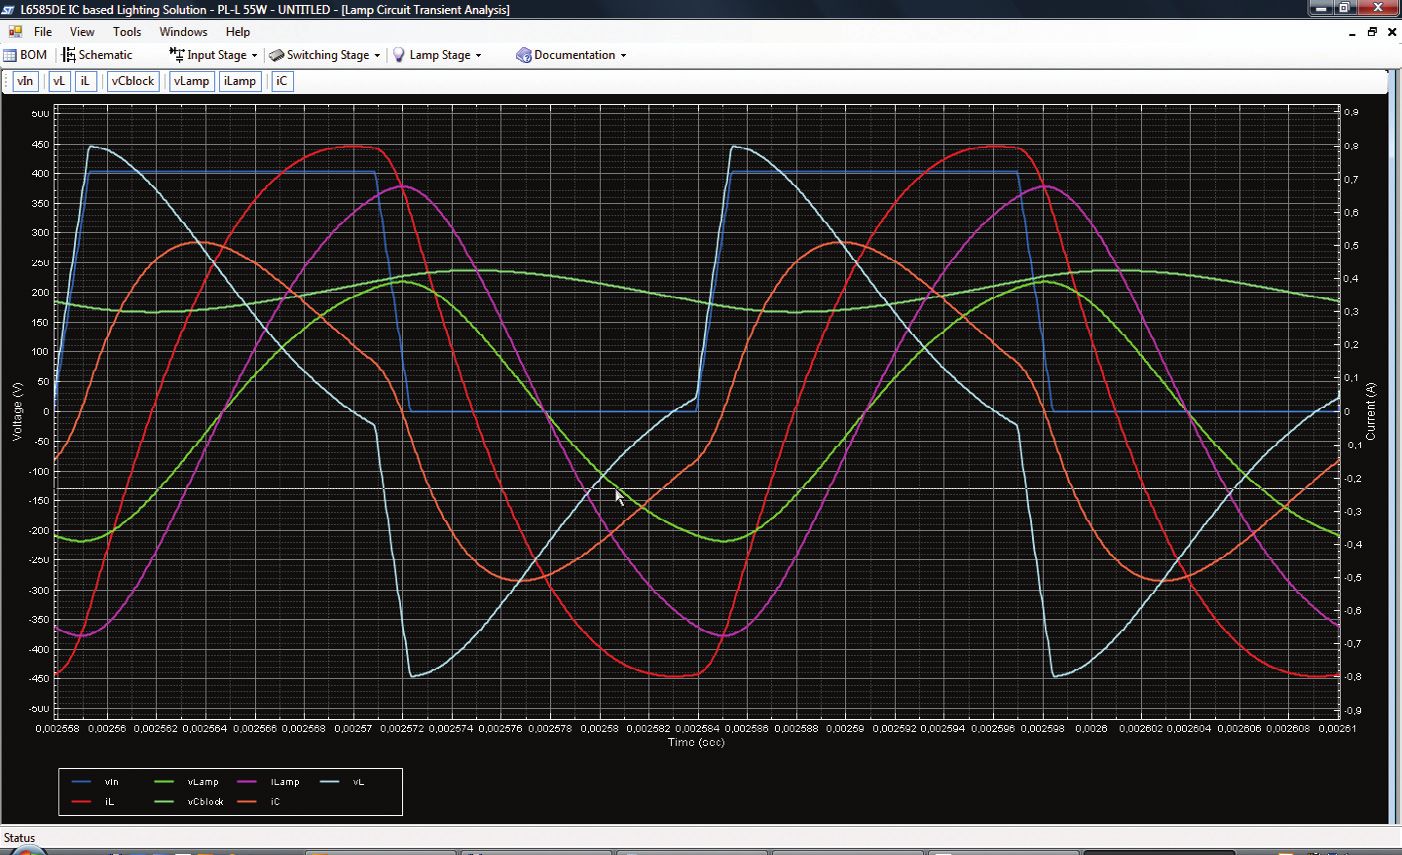Click the 'Current (A)' axis label
This screenshot has width=1402, height=855.
click(1371, 411)
